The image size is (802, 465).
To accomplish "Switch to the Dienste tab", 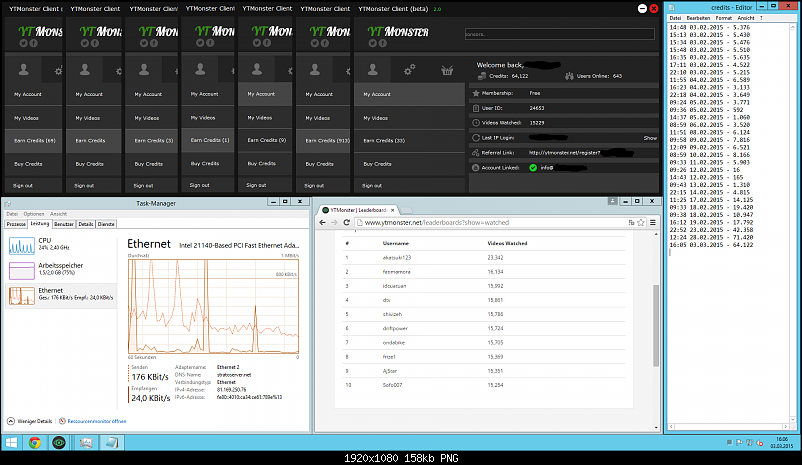I will [106, 224].
